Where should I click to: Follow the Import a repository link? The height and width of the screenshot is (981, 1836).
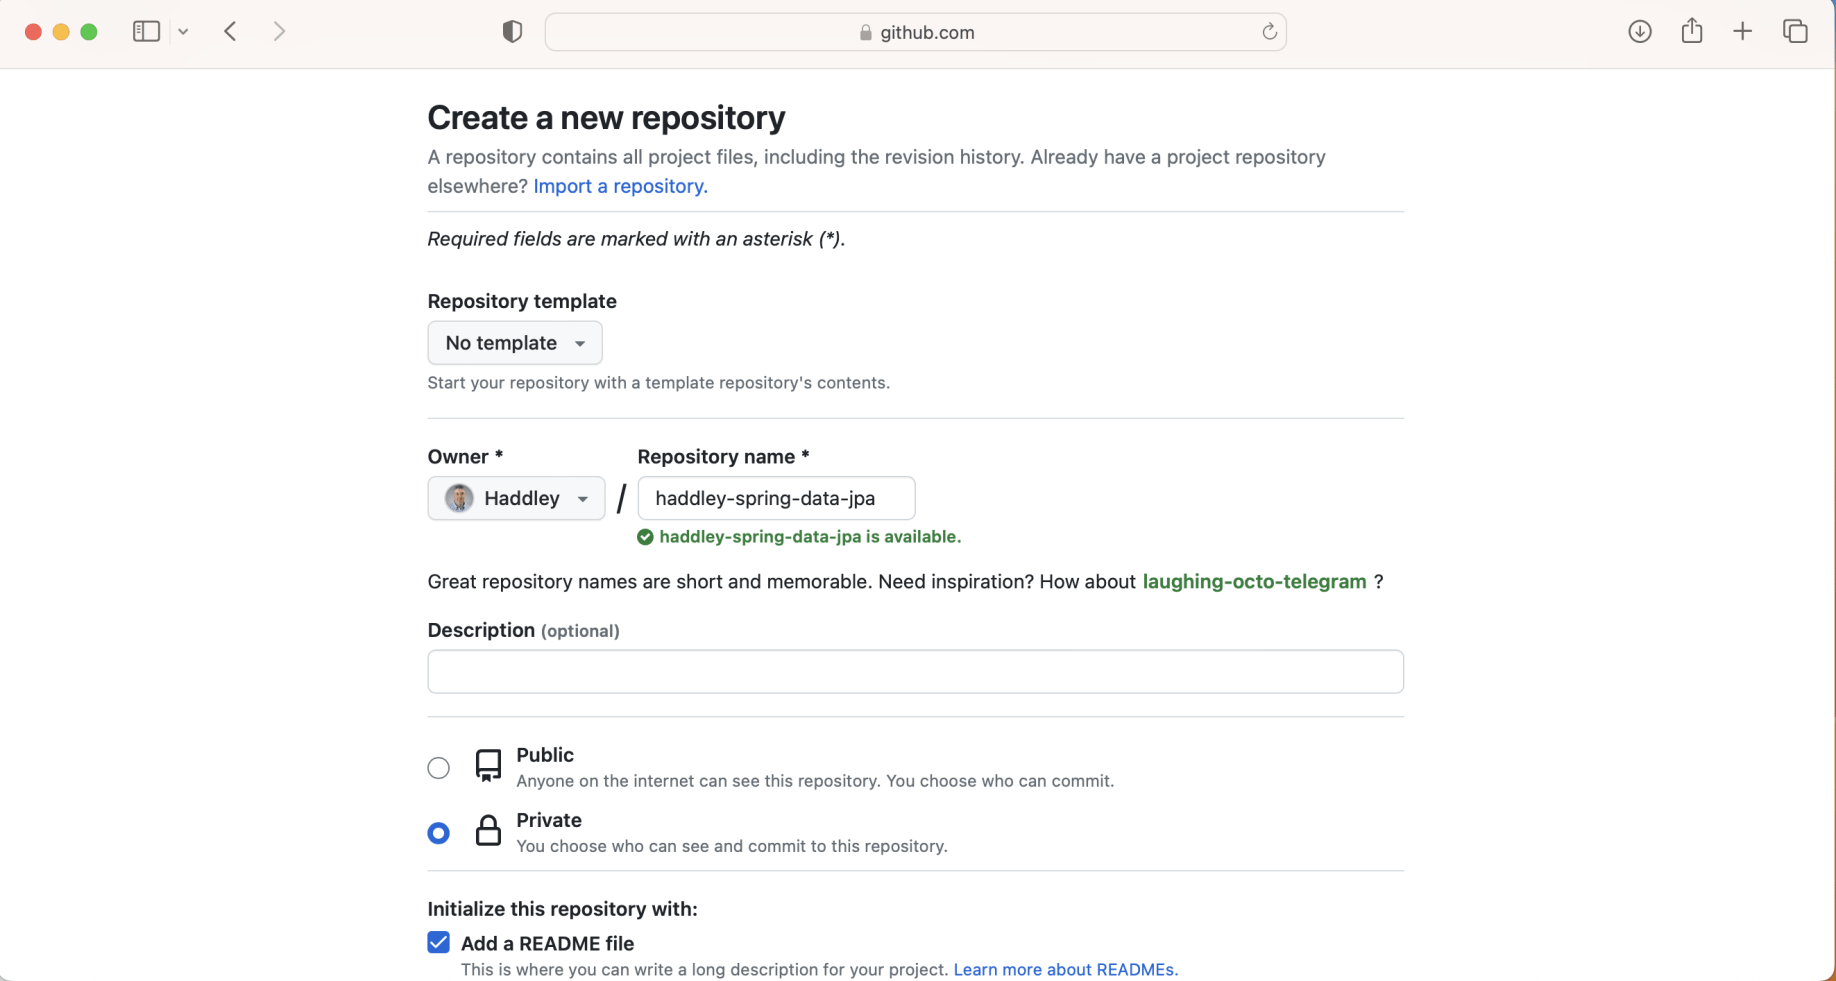[620, 186]
